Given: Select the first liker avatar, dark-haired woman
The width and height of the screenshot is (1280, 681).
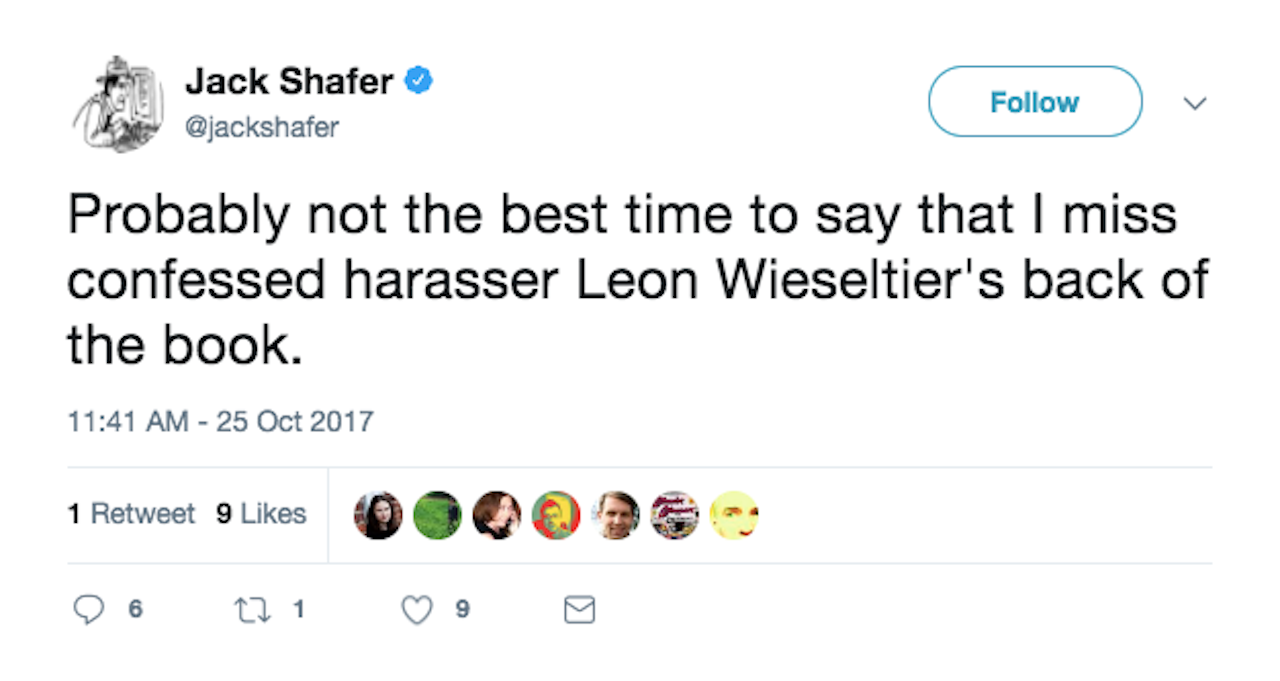Looking at the screenshot, I should coord(379,515).
